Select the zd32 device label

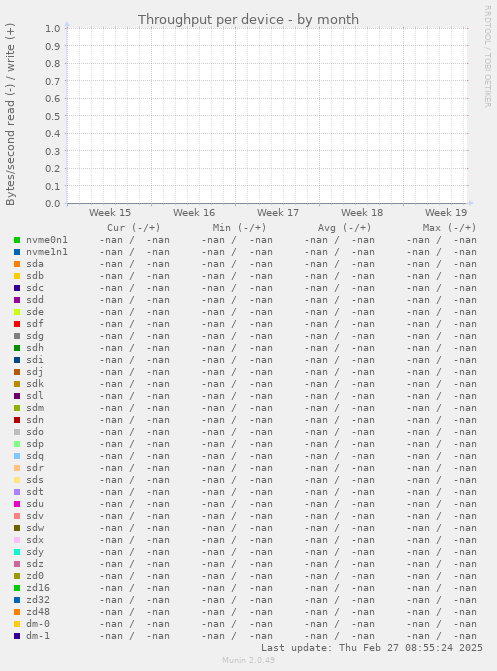tap(38, 600)
